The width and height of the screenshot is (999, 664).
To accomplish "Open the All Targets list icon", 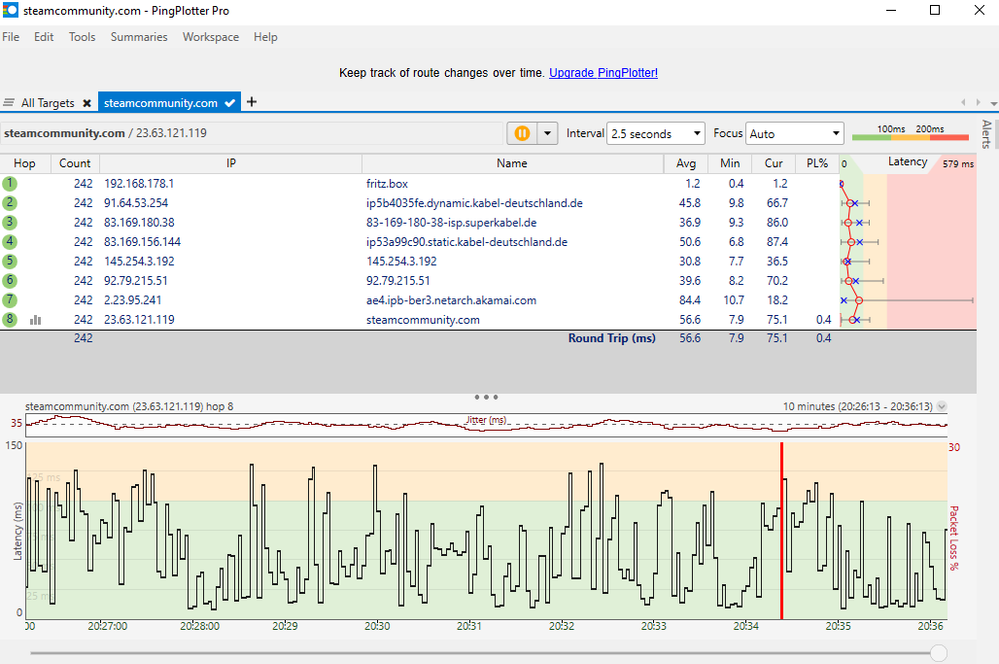I will pos(9,103).
